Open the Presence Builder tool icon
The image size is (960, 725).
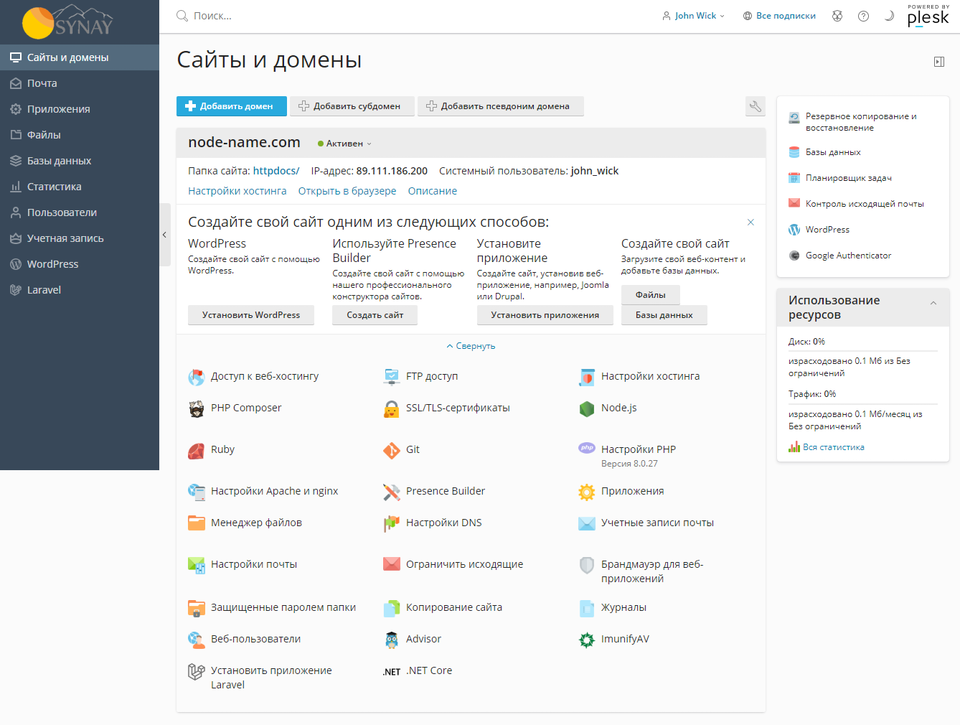391,492
